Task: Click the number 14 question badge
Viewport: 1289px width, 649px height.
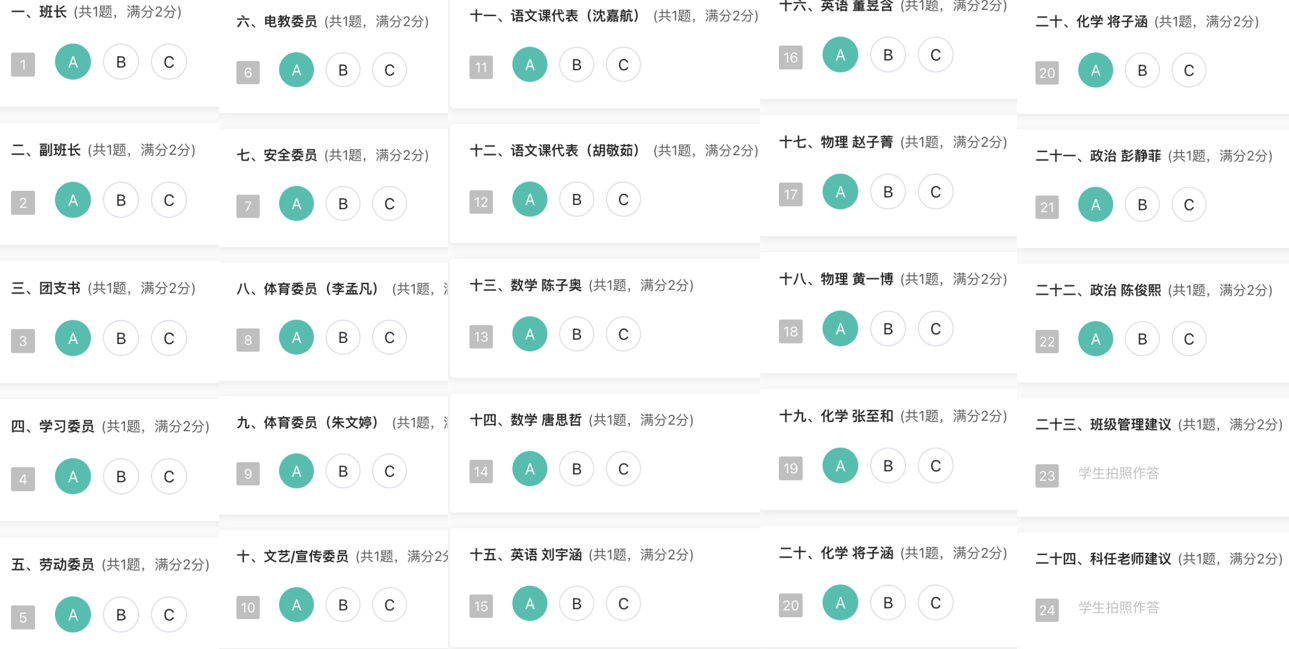Action: click(481, 471)
